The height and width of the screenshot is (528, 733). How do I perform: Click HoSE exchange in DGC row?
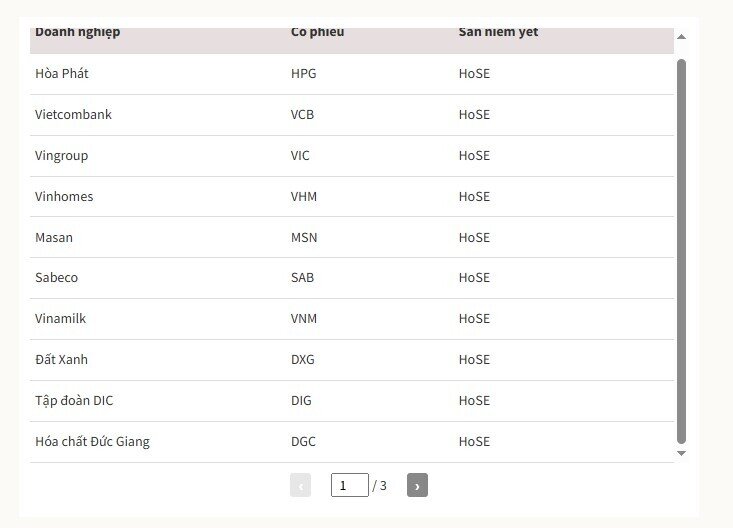[474, 441]
